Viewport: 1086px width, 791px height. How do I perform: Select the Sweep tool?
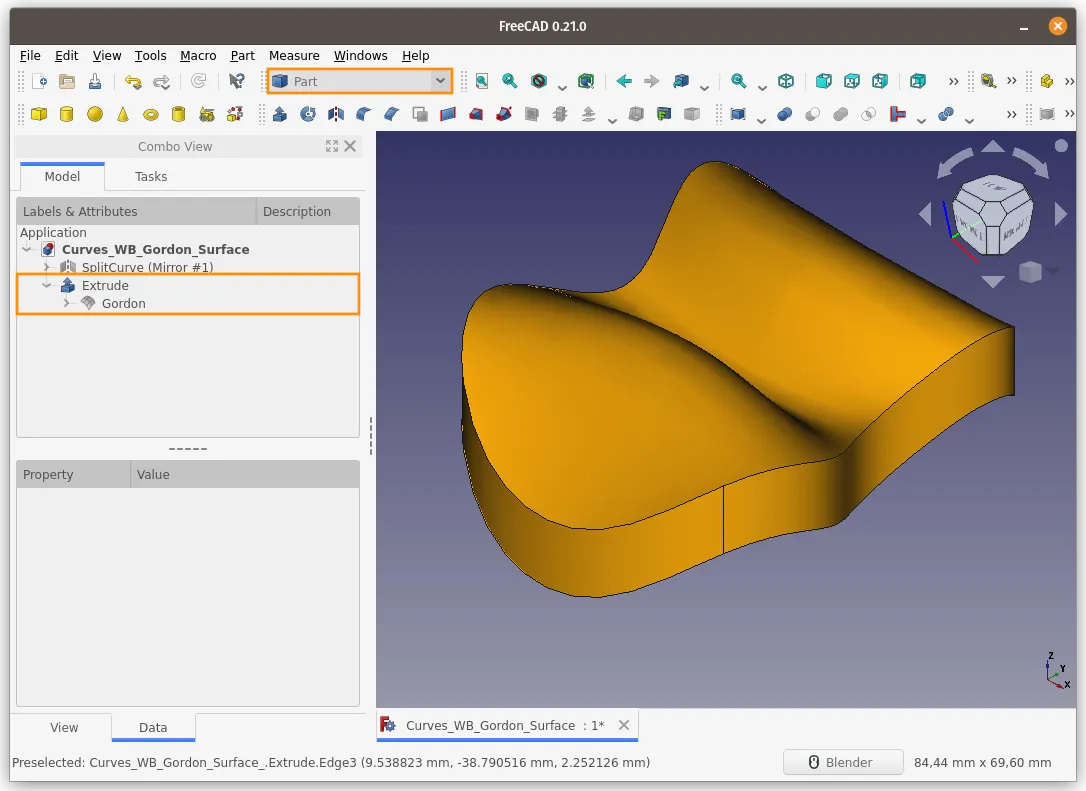[x=504, y=114]
